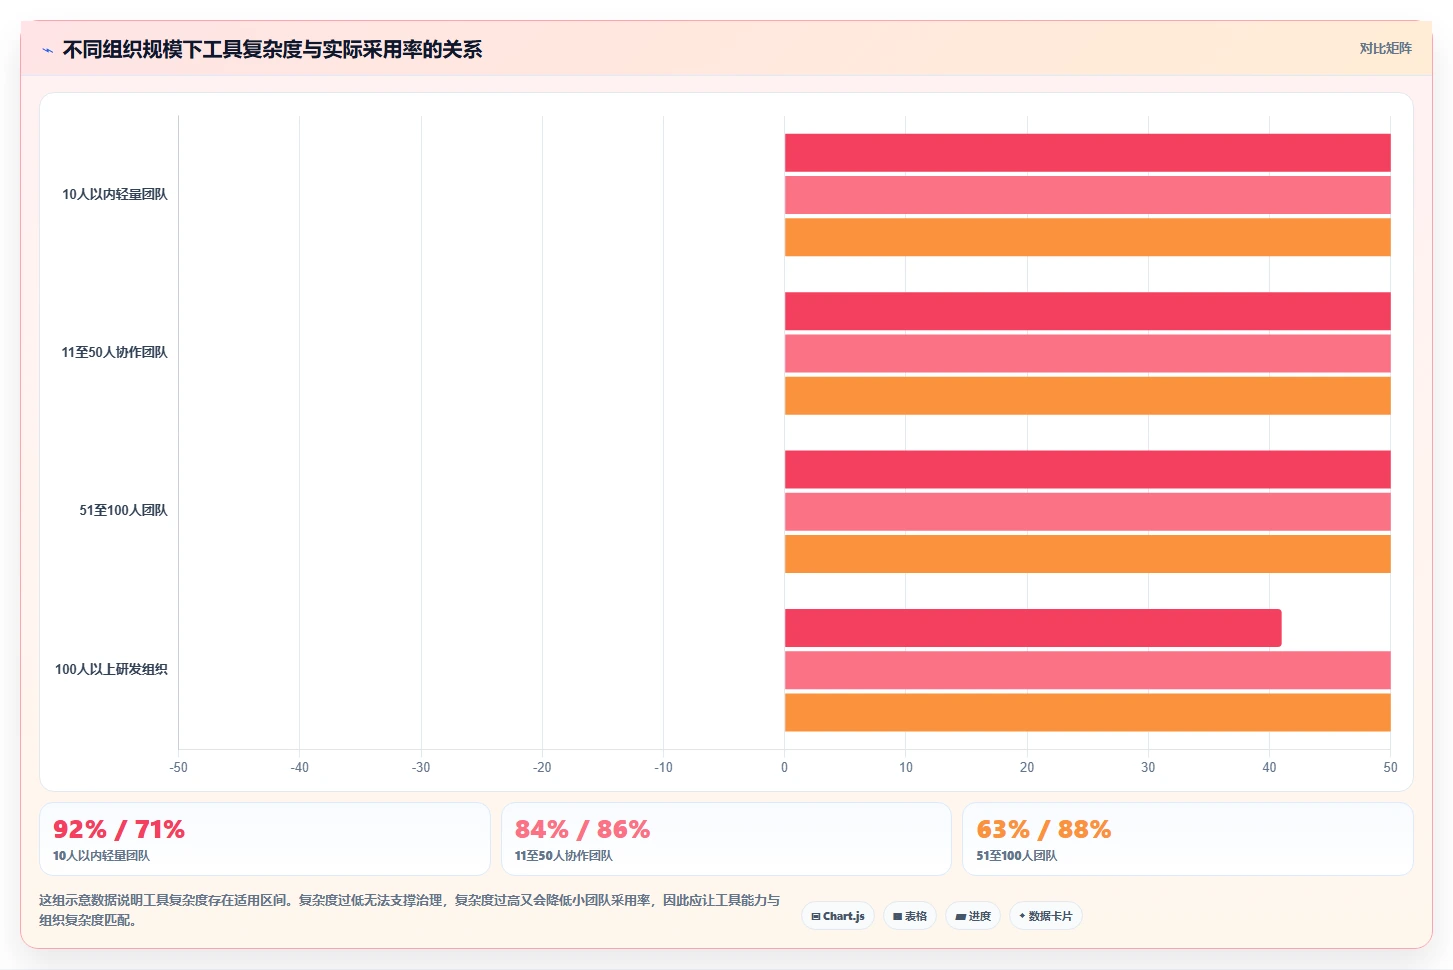This screenshot has width=1453, height=970.
Task: Pick the pink bar for 51至100人团队
Action: (1087, 512)
